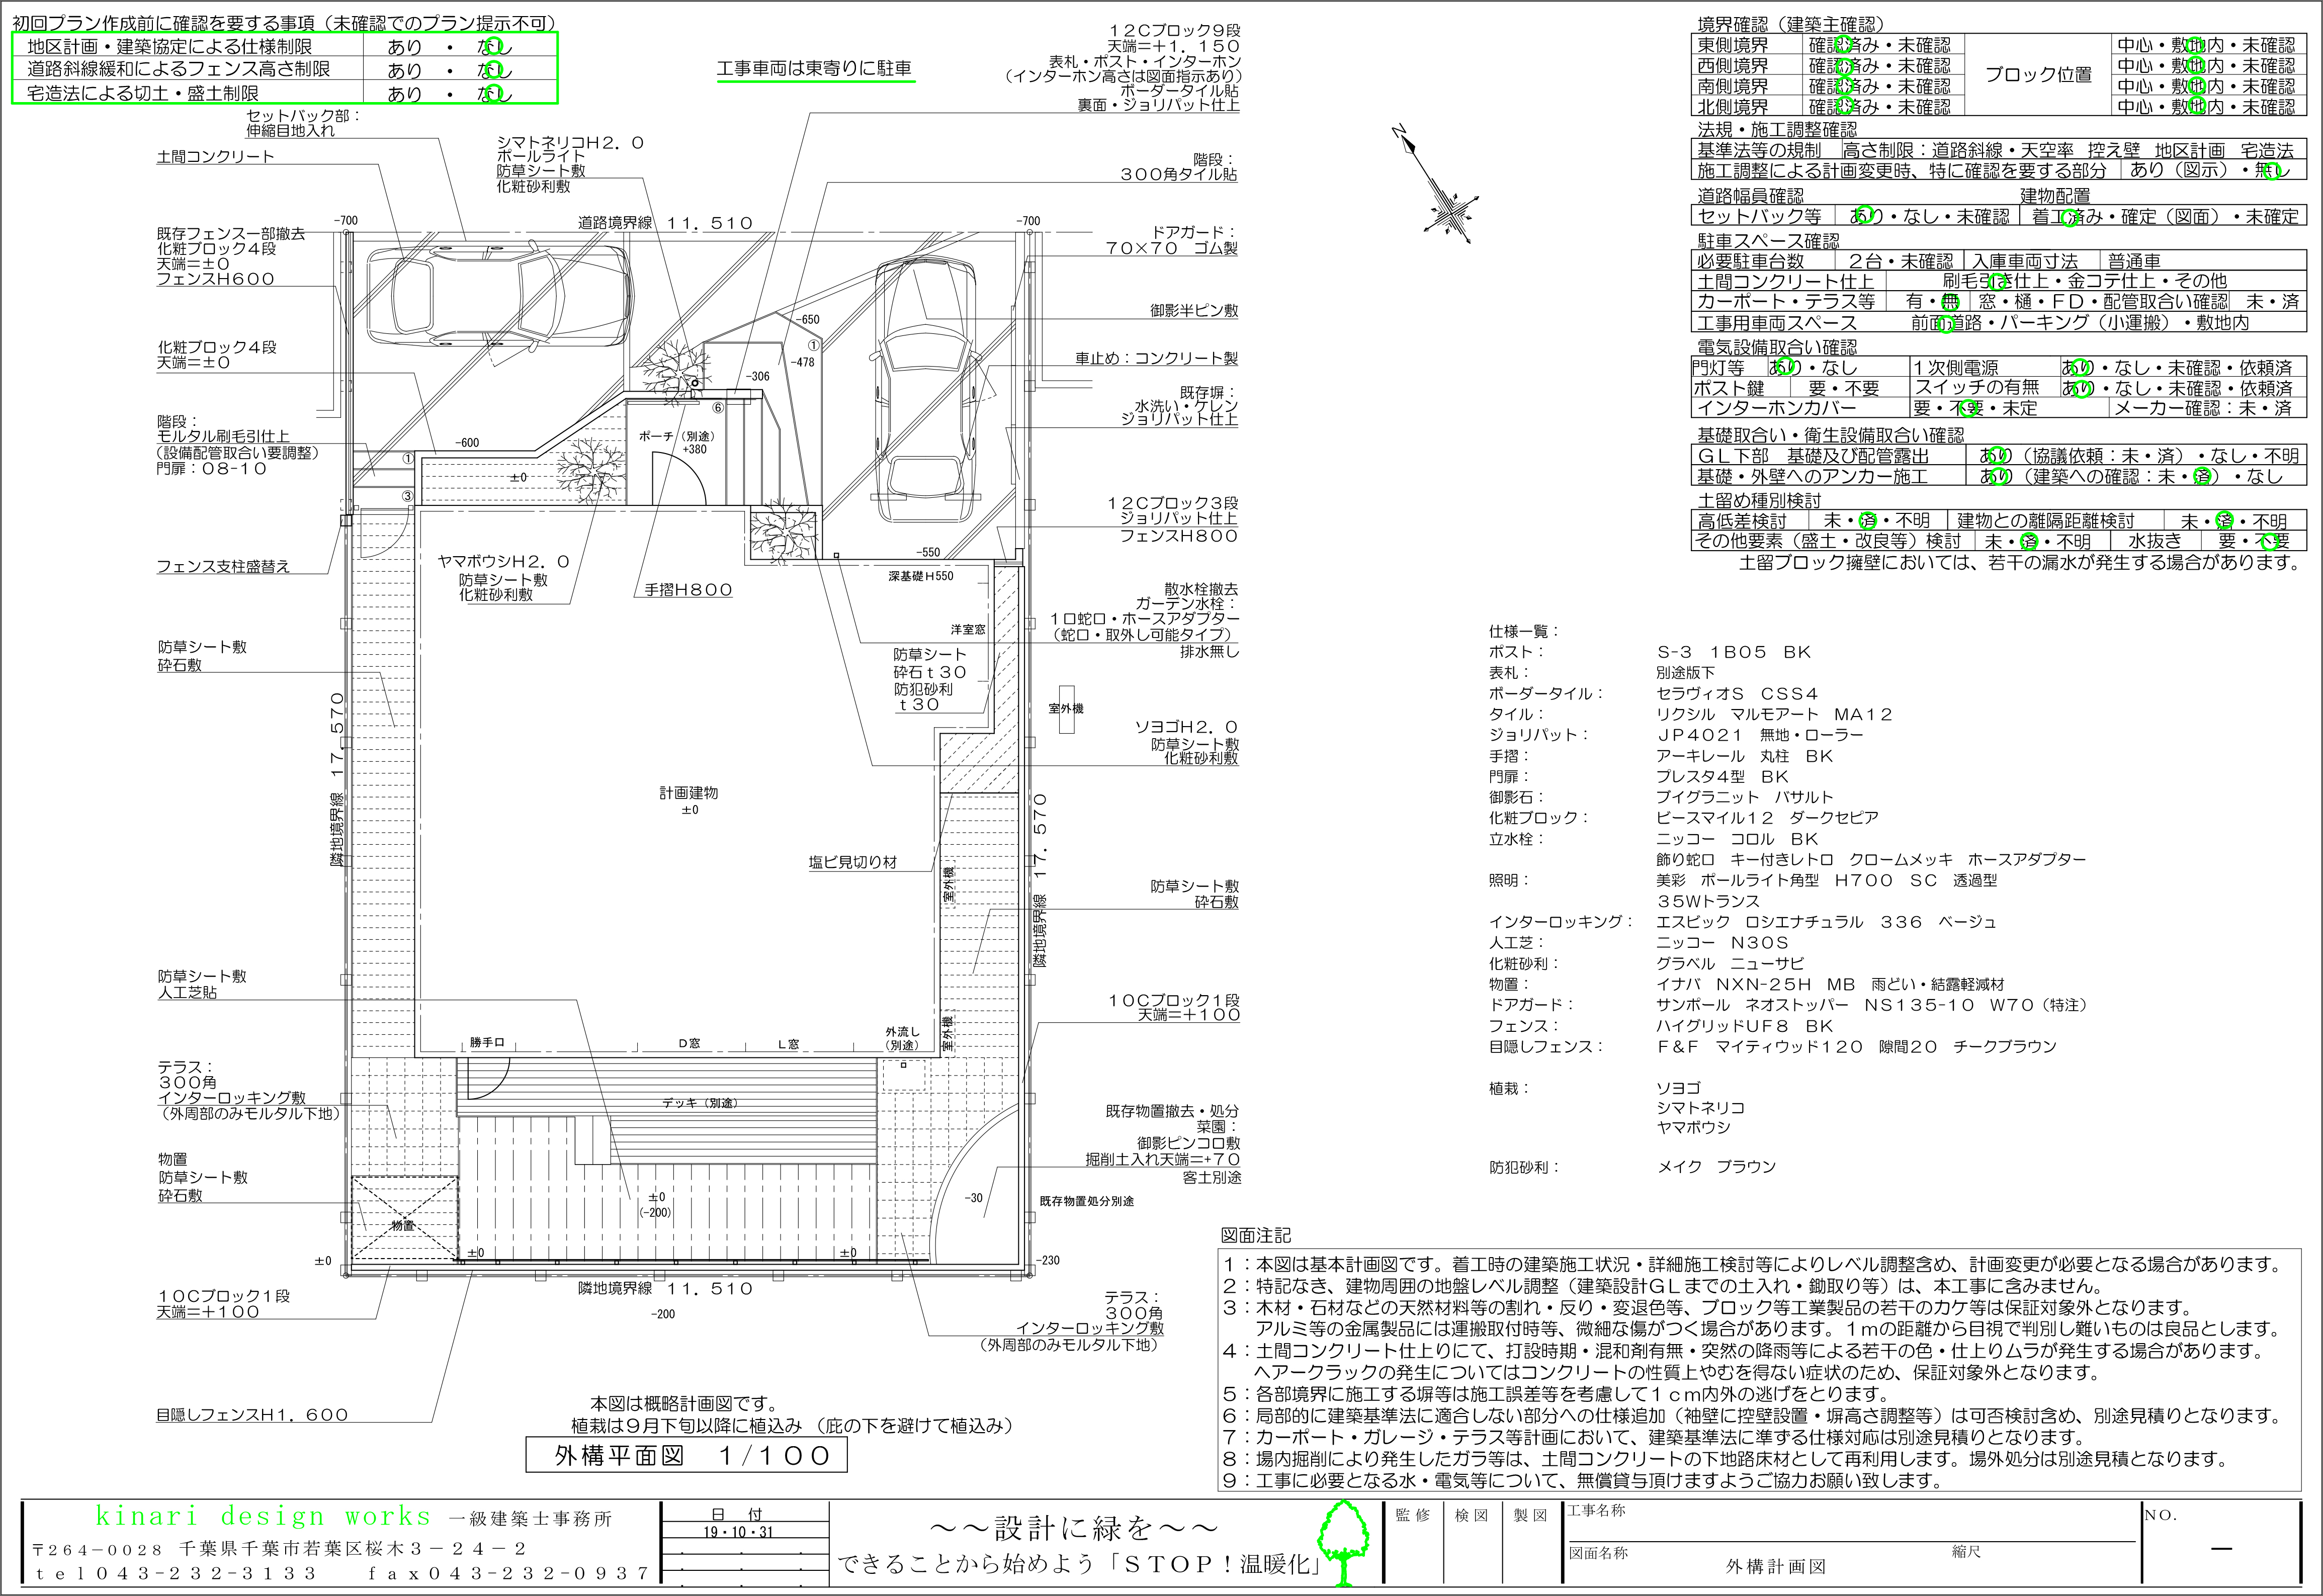2323x1596 pixels.
Task: Click the 門扉:08-10 annotation
Action: pos(212,468)
